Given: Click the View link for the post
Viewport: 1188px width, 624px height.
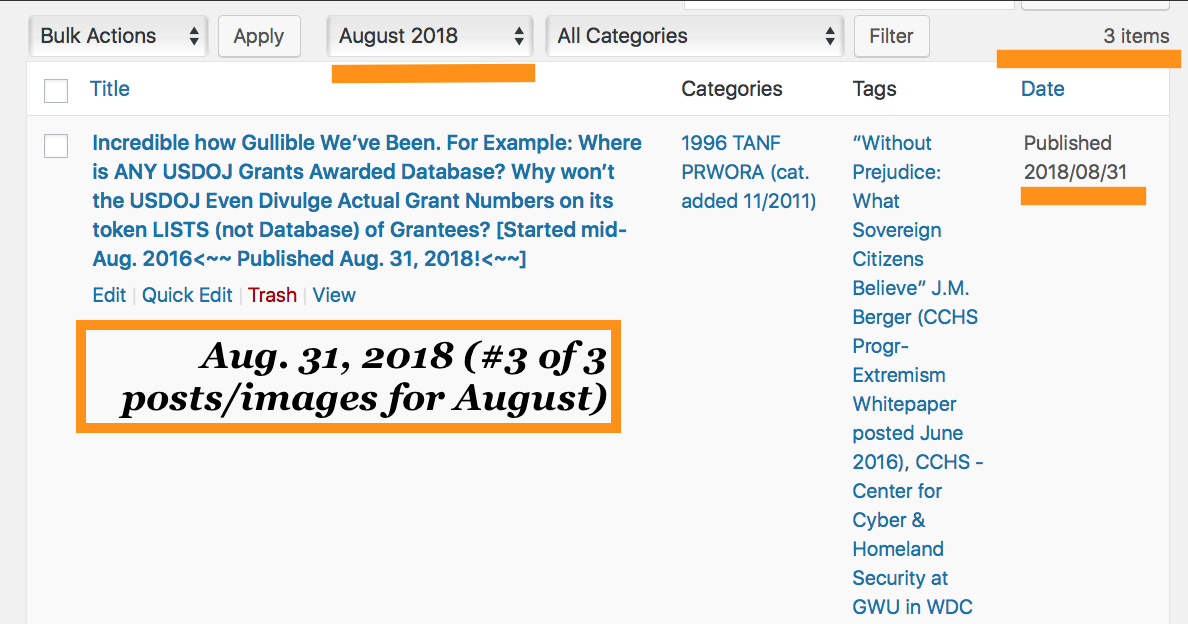Looking at the screenshot, I should (334, 295).
